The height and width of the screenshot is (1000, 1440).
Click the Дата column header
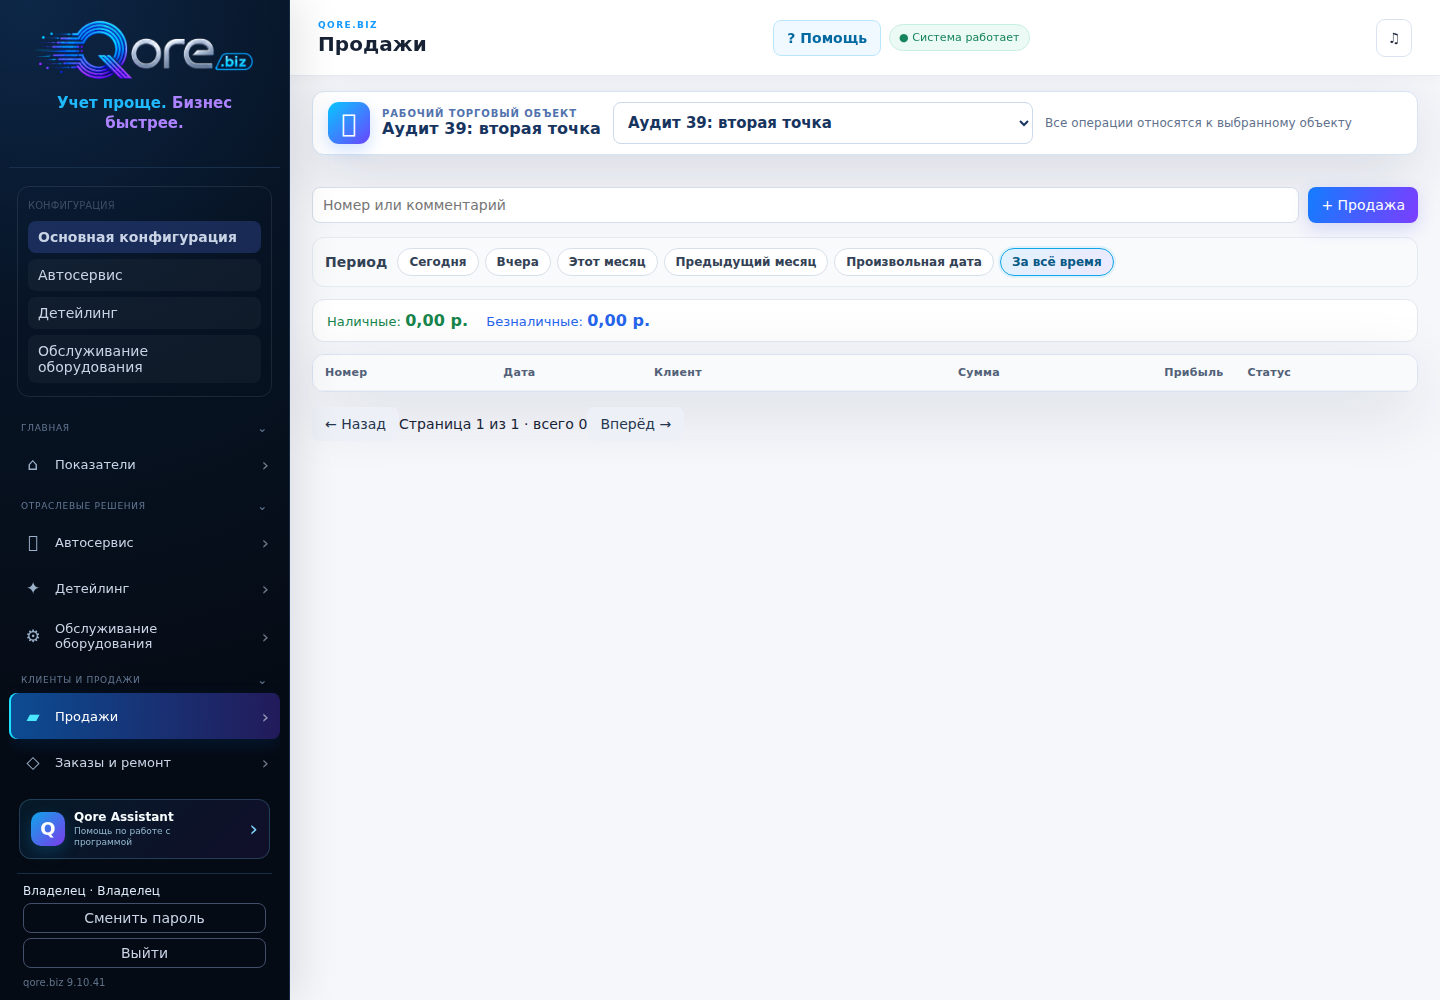[519, 372]
